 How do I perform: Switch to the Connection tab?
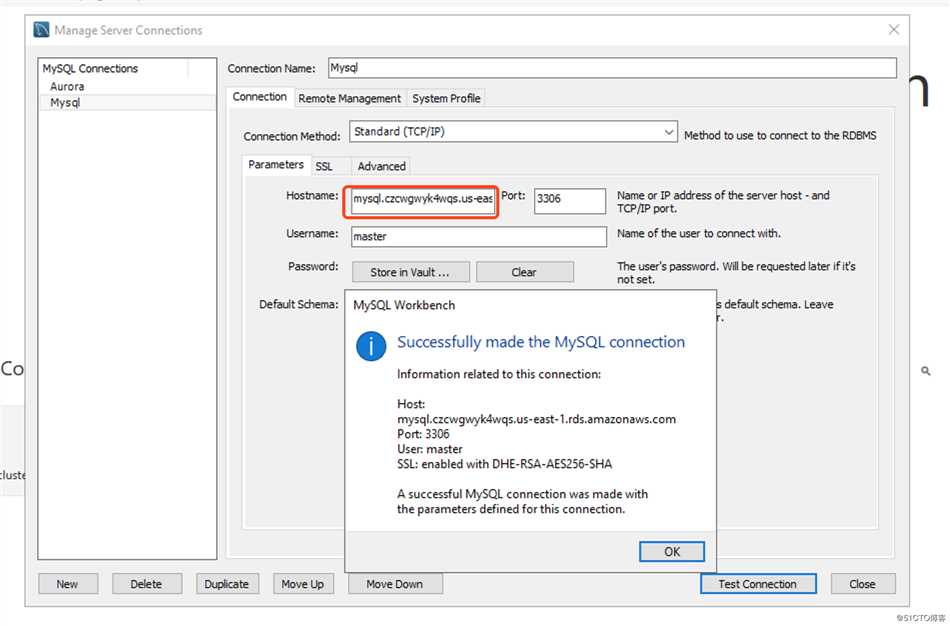click(259, 97)
